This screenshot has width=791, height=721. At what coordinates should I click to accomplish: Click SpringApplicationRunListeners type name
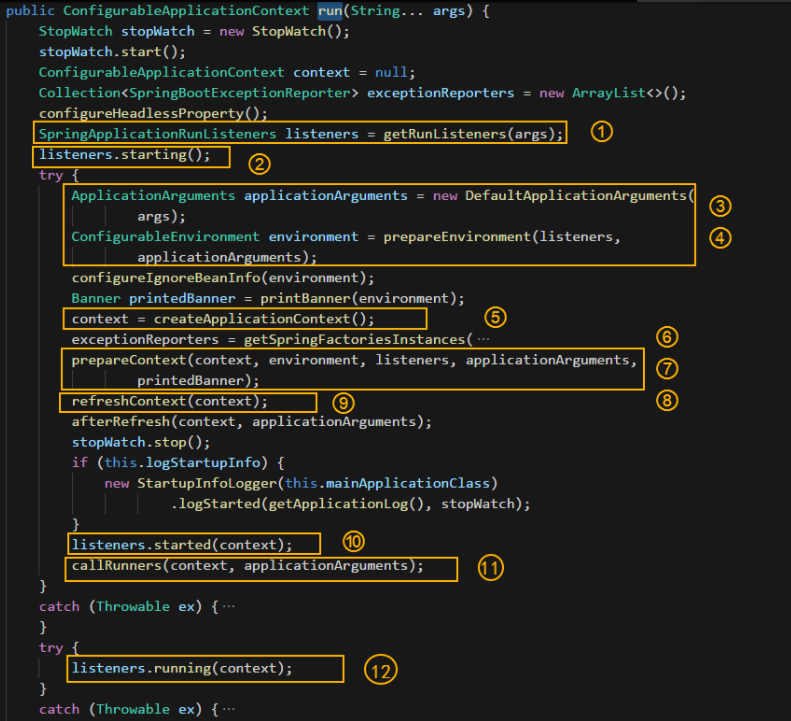pyautogui.click(x=157, y=134)
